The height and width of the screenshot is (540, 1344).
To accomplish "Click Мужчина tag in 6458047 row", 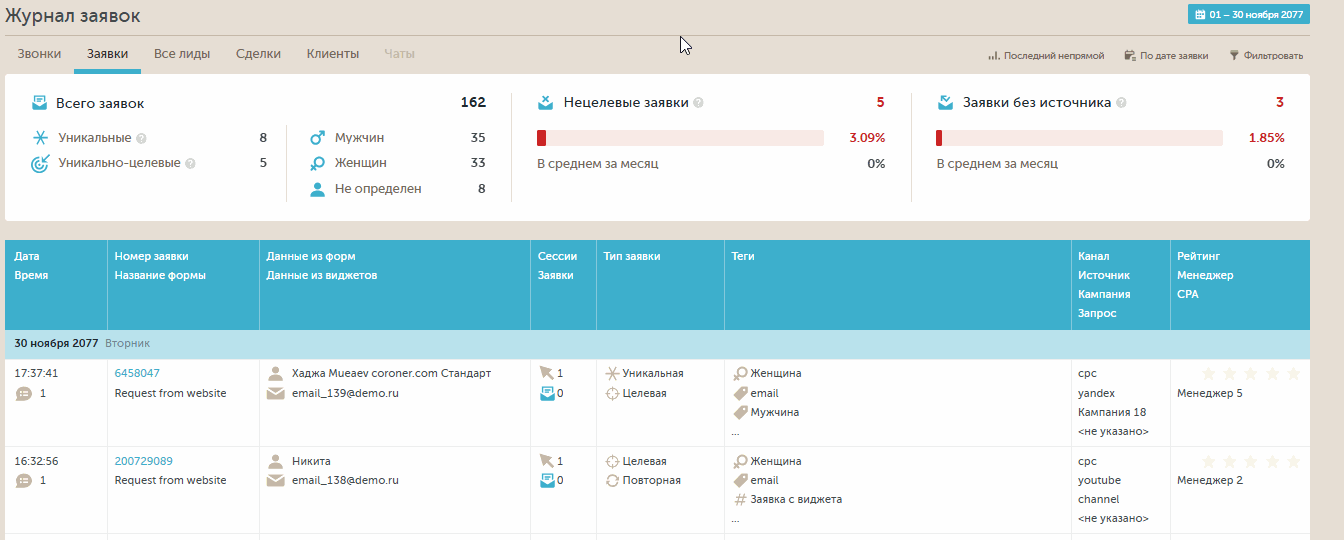I will pos(774,412).
